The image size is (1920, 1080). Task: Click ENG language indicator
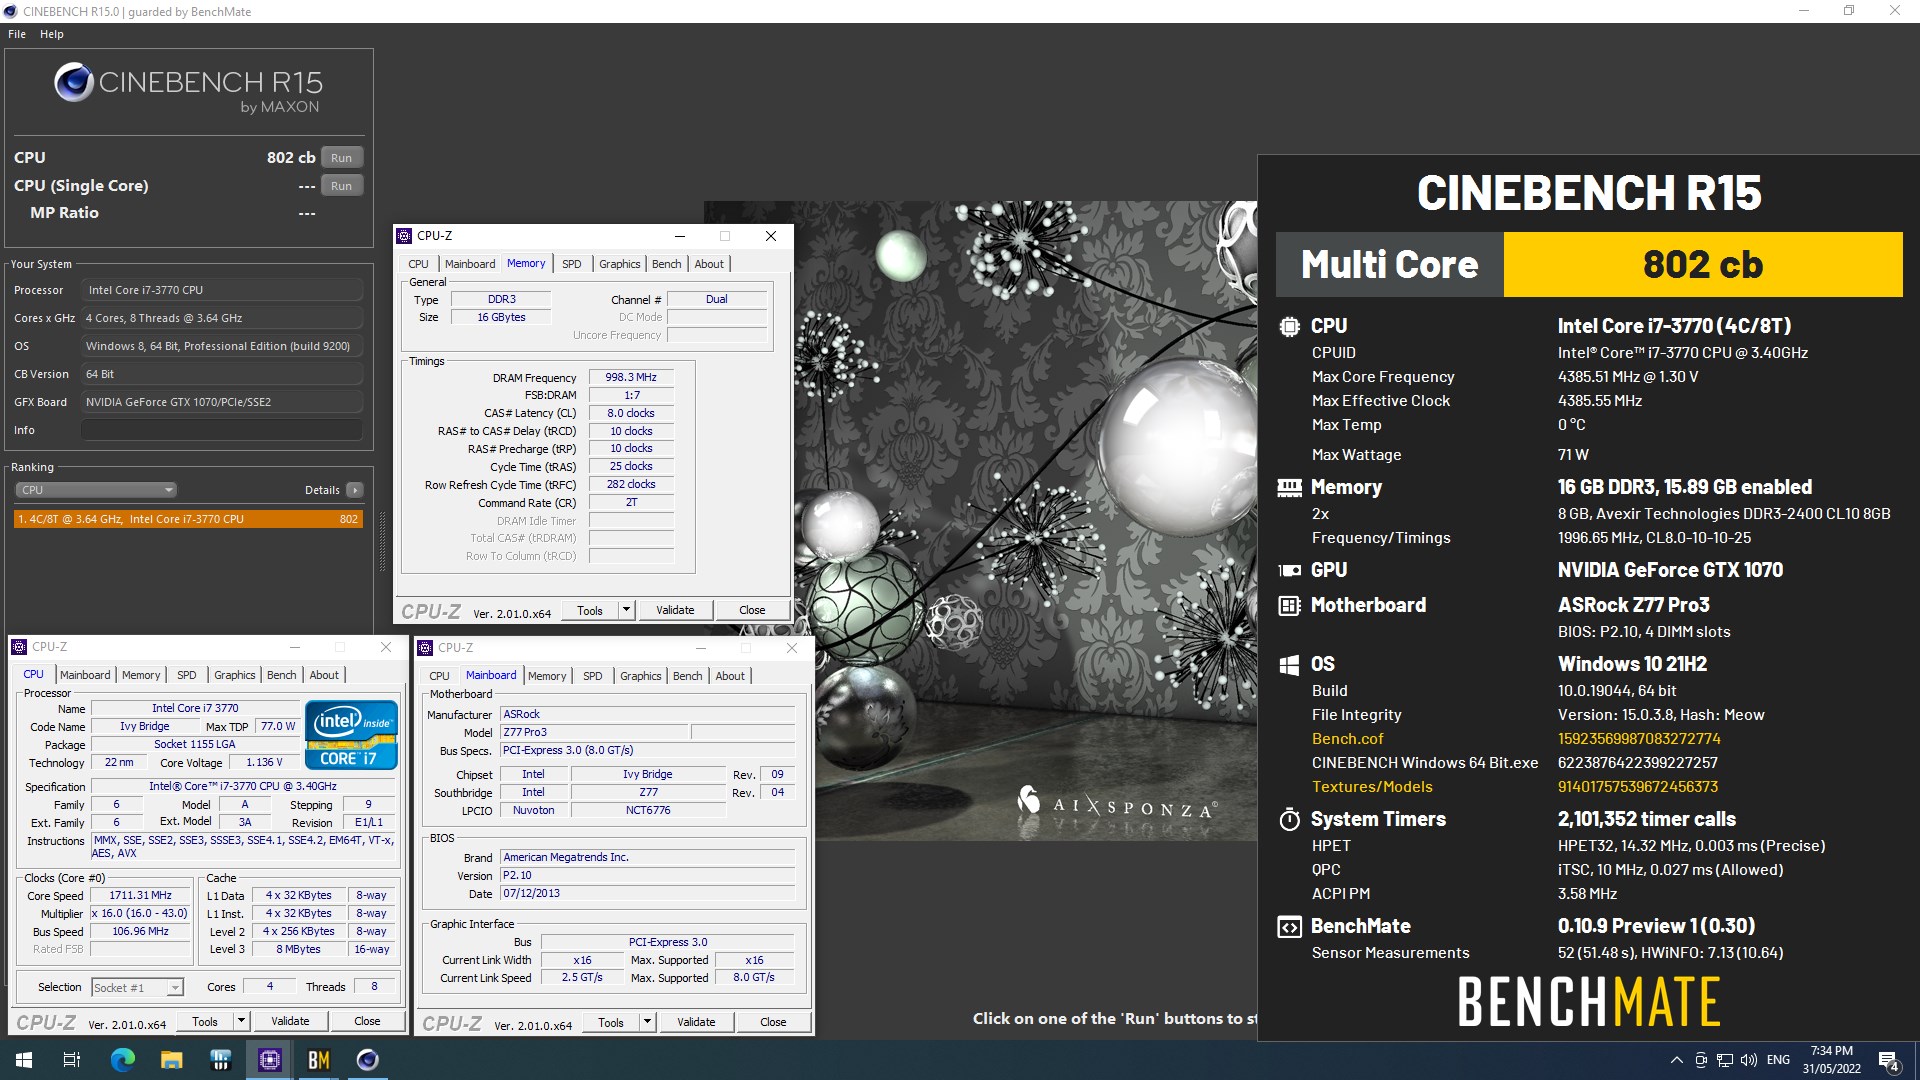(x=1778, y=1060)
